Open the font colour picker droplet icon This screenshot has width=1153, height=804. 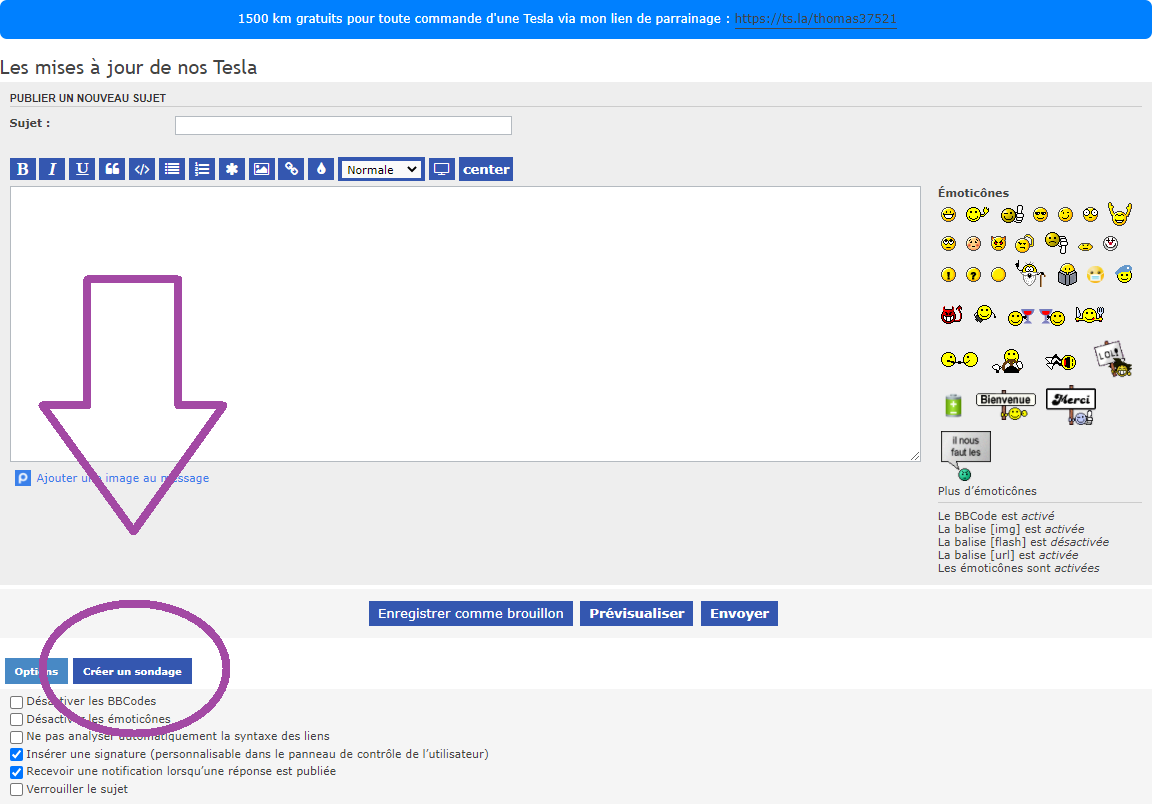pos(321,169)
